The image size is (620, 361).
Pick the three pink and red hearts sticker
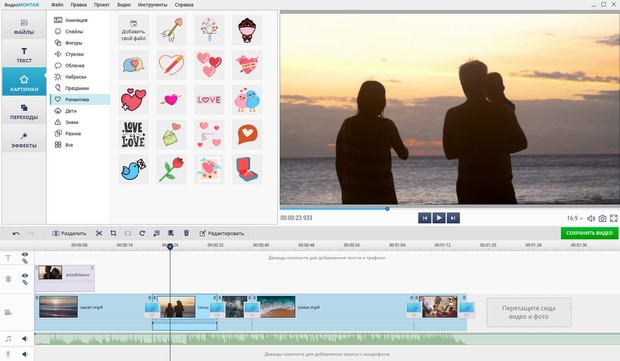[x=209, y=65]
